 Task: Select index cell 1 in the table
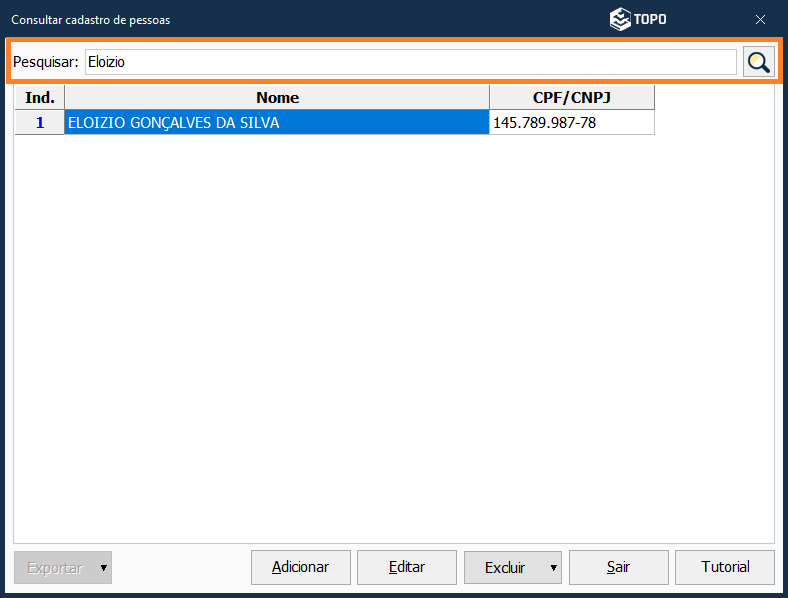point(40,122)
